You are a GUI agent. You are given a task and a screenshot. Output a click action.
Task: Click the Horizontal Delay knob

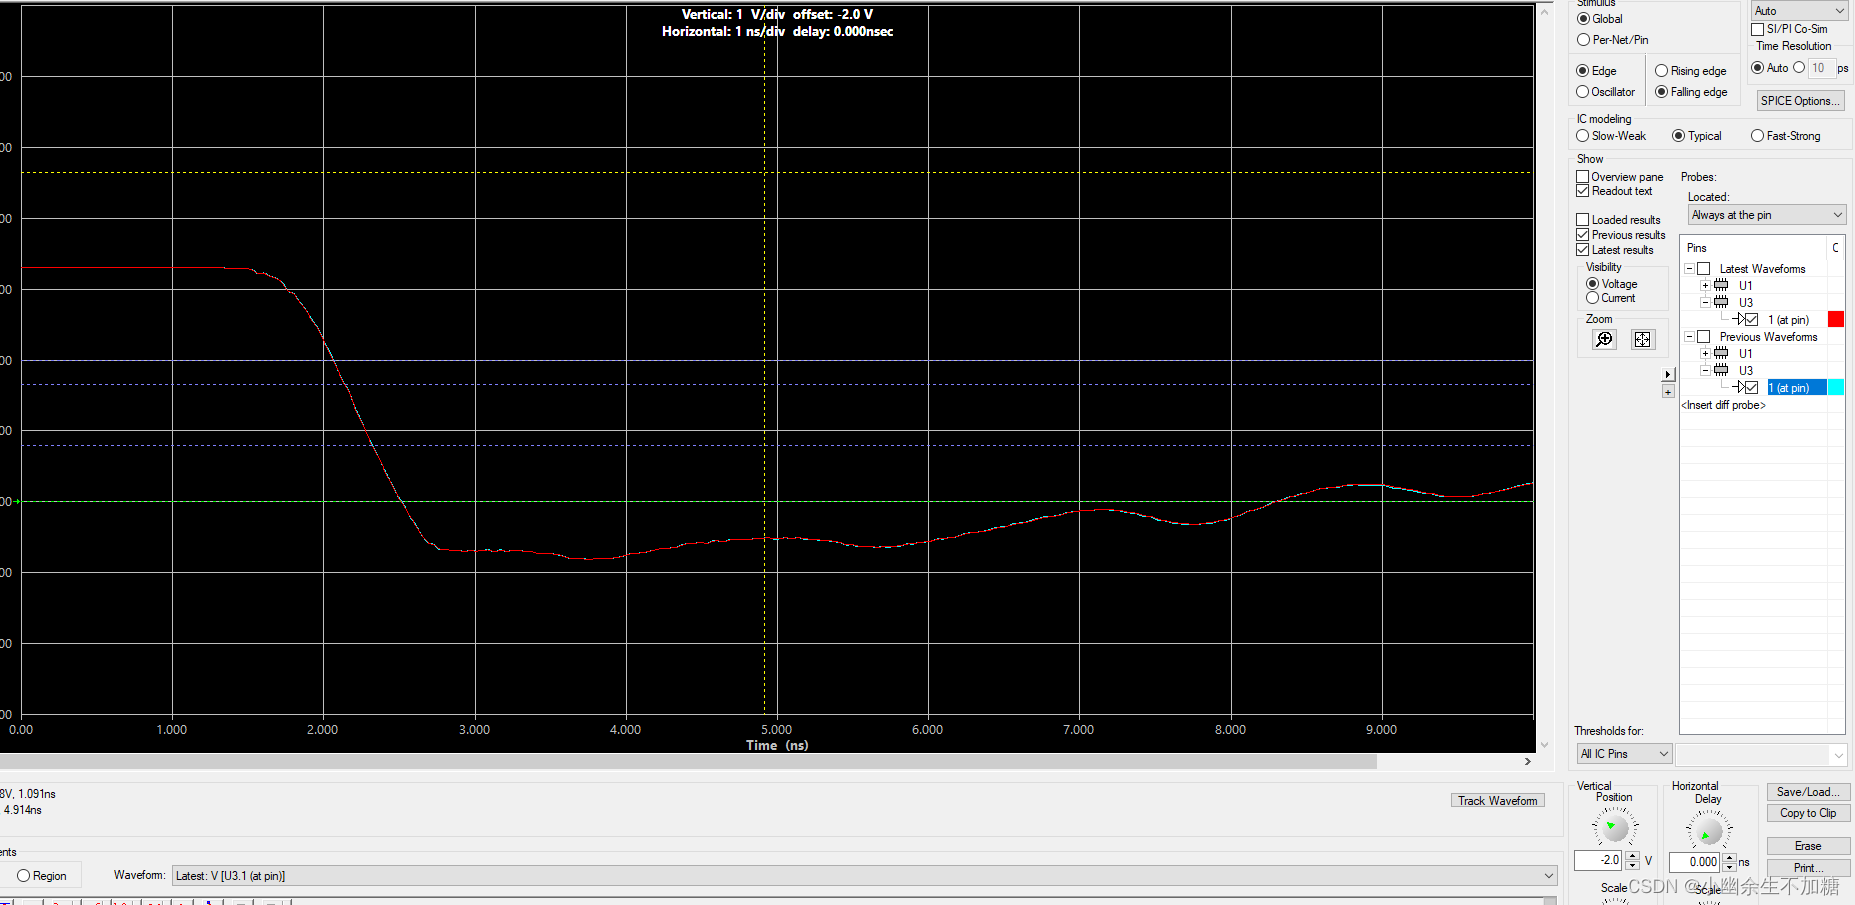pos(1708,830)
